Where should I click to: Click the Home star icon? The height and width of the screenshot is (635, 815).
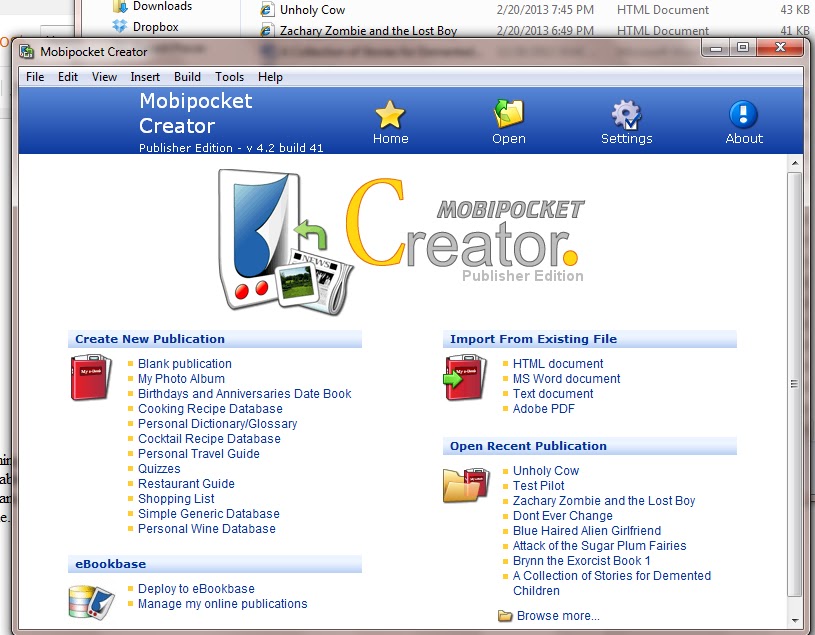pyautogui.click(x=390, y=114)
